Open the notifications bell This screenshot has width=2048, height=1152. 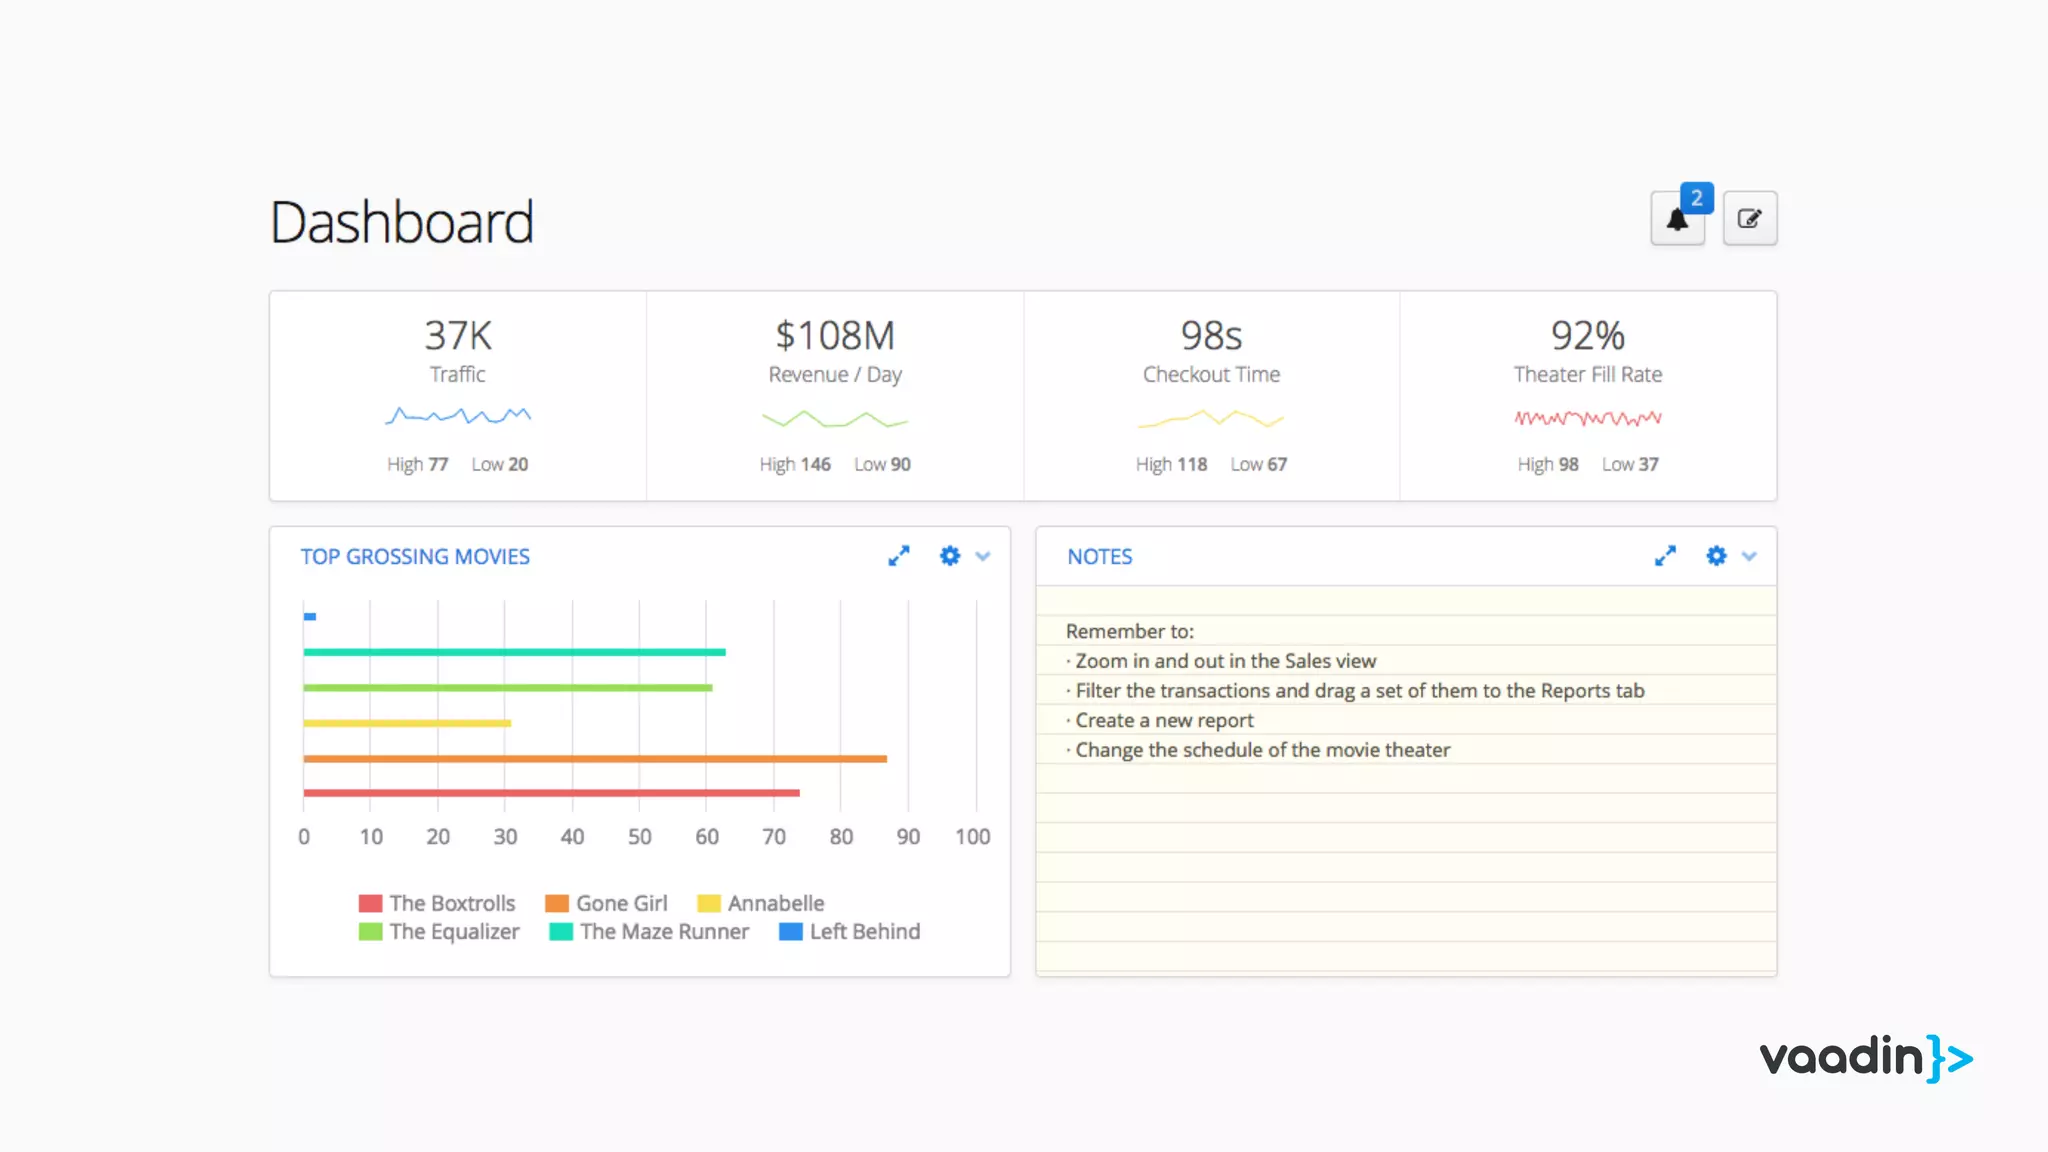point(1676,220)
